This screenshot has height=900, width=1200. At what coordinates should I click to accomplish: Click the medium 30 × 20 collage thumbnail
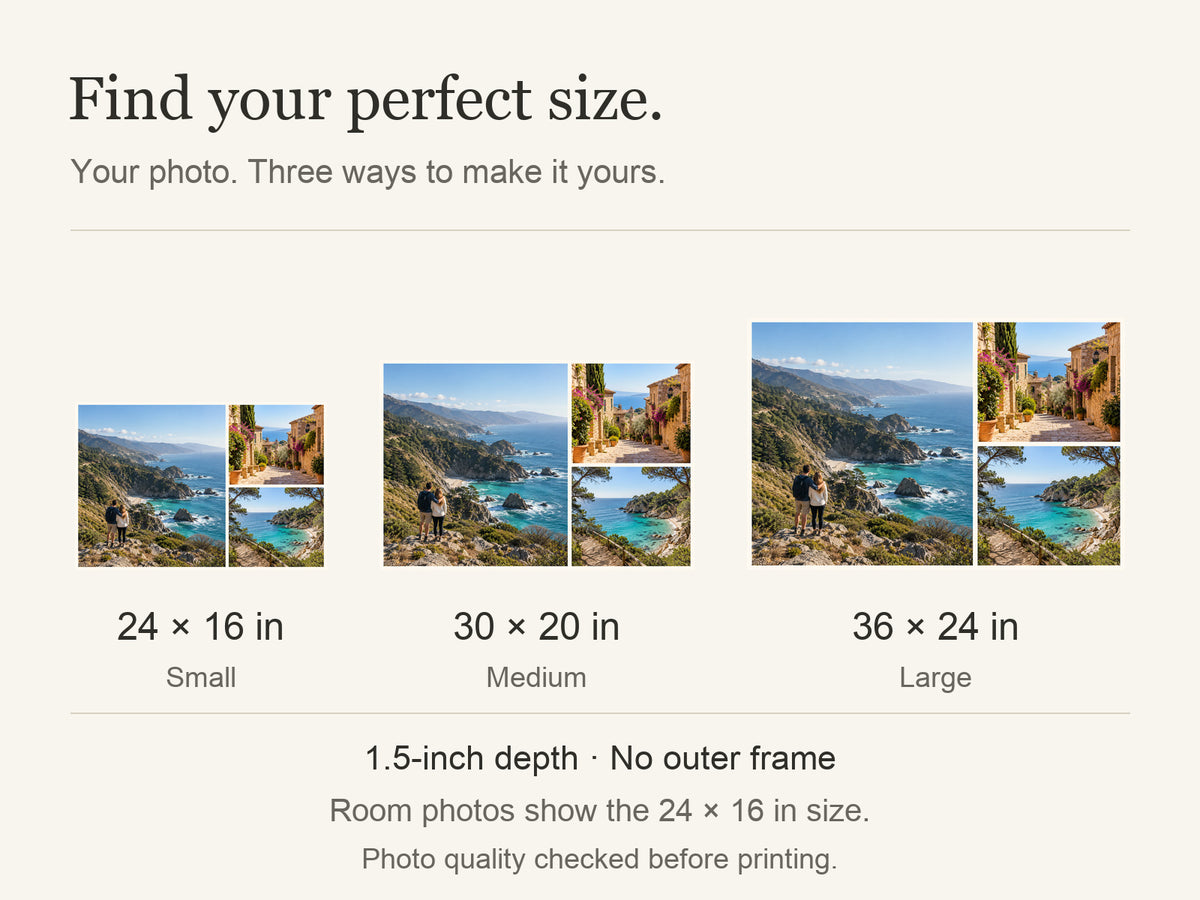tap(537, 465)
